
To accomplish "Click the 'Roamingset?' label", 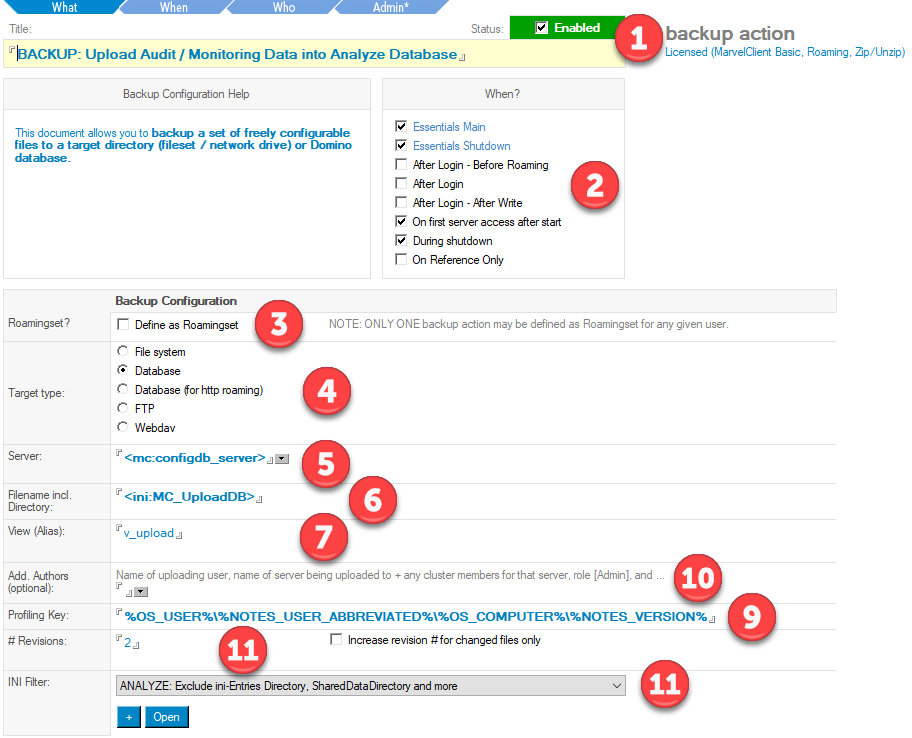I will 39,323.
